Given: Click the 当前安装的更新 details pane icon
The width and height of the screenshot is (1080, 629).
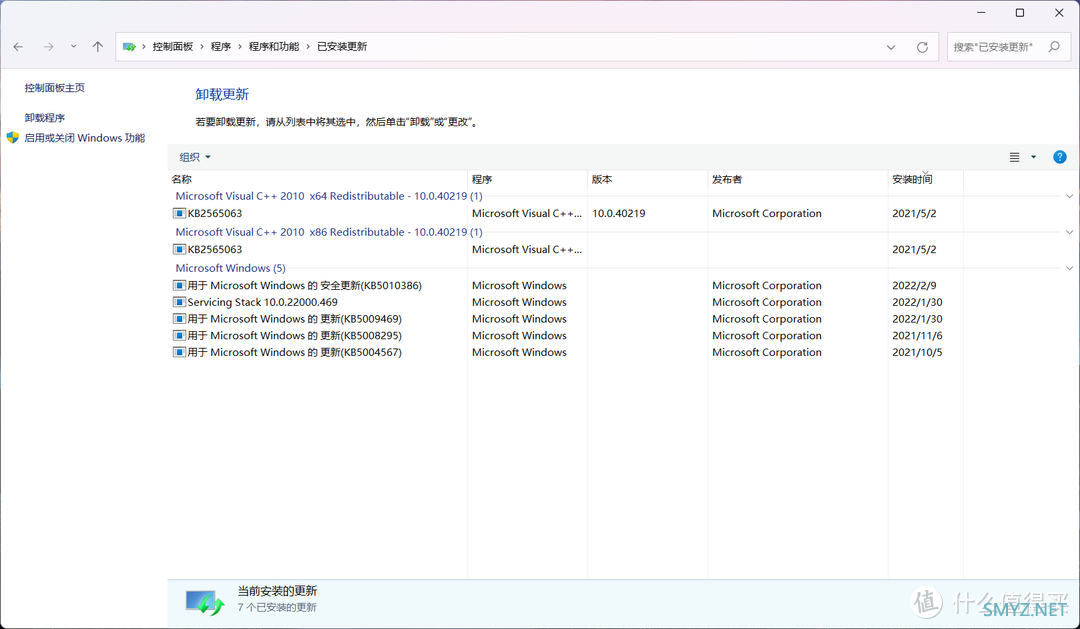Looking at the screenshot, I should point(205,603).
